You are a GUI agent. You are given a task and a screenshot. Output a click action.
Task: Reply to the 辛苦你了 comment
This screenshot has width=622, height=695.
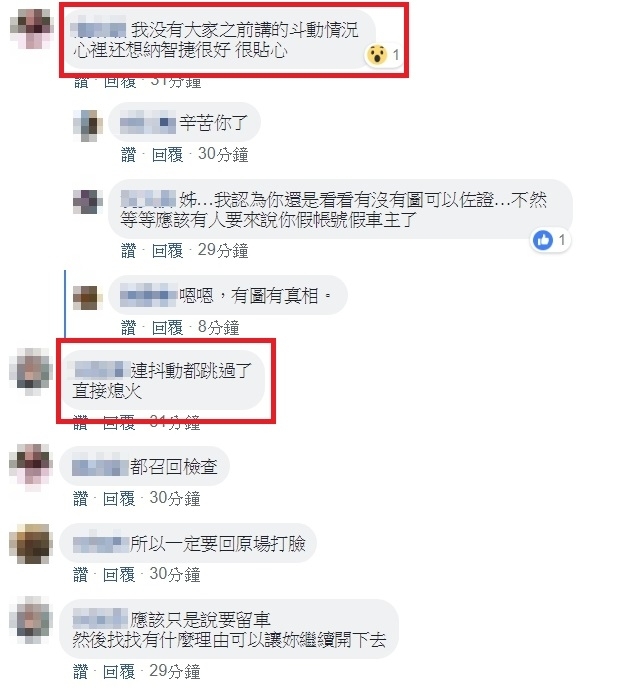[x=167, y=155]
